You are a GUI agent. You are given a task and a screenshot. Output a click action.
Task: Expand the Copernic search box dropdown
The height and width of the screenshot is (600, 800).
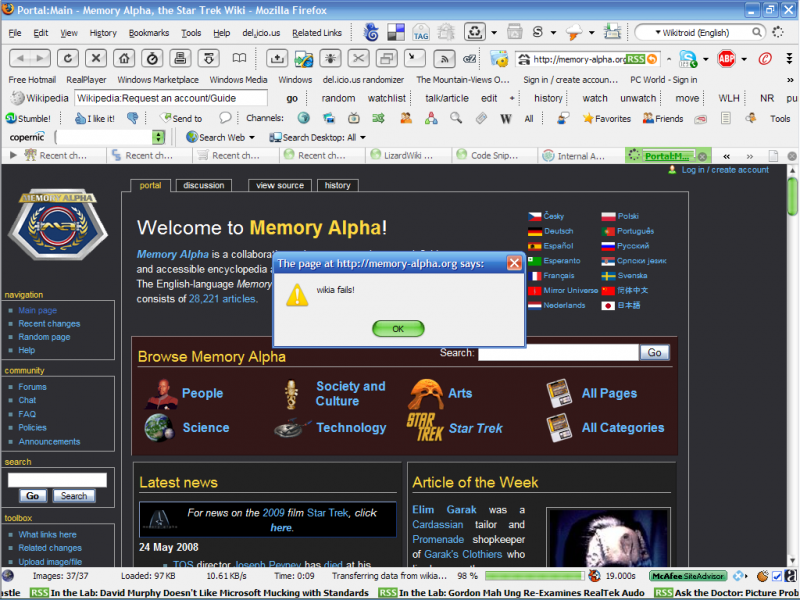pyautogui.click(x=158, y=137)
